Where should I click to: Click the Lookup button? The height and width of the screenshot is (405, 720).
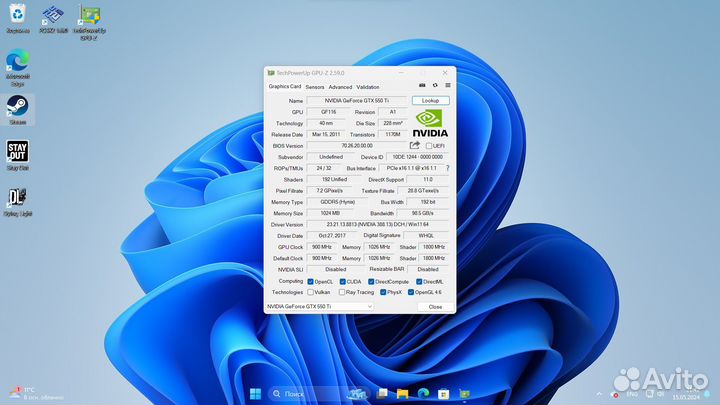click(430, 101)
